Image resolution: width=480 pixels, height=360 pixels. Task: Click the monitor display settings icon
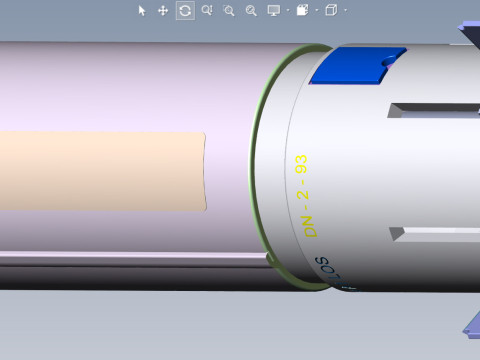pyautogui.click(x=274, y=11)
